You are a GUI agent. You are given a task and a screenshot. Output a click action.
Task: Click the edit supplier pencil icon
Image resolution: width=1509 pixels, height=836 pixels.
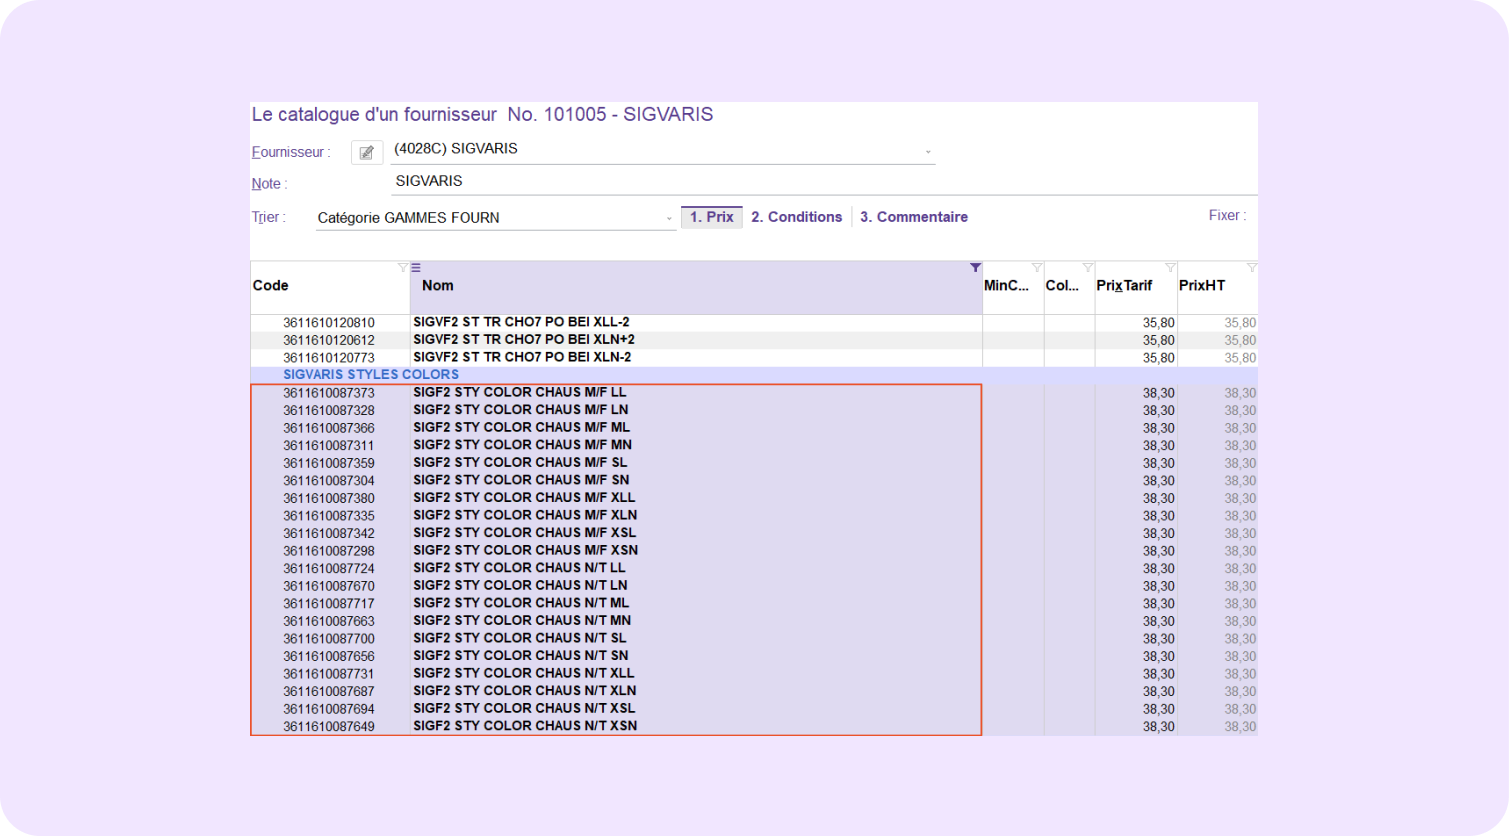pos(367,152)
